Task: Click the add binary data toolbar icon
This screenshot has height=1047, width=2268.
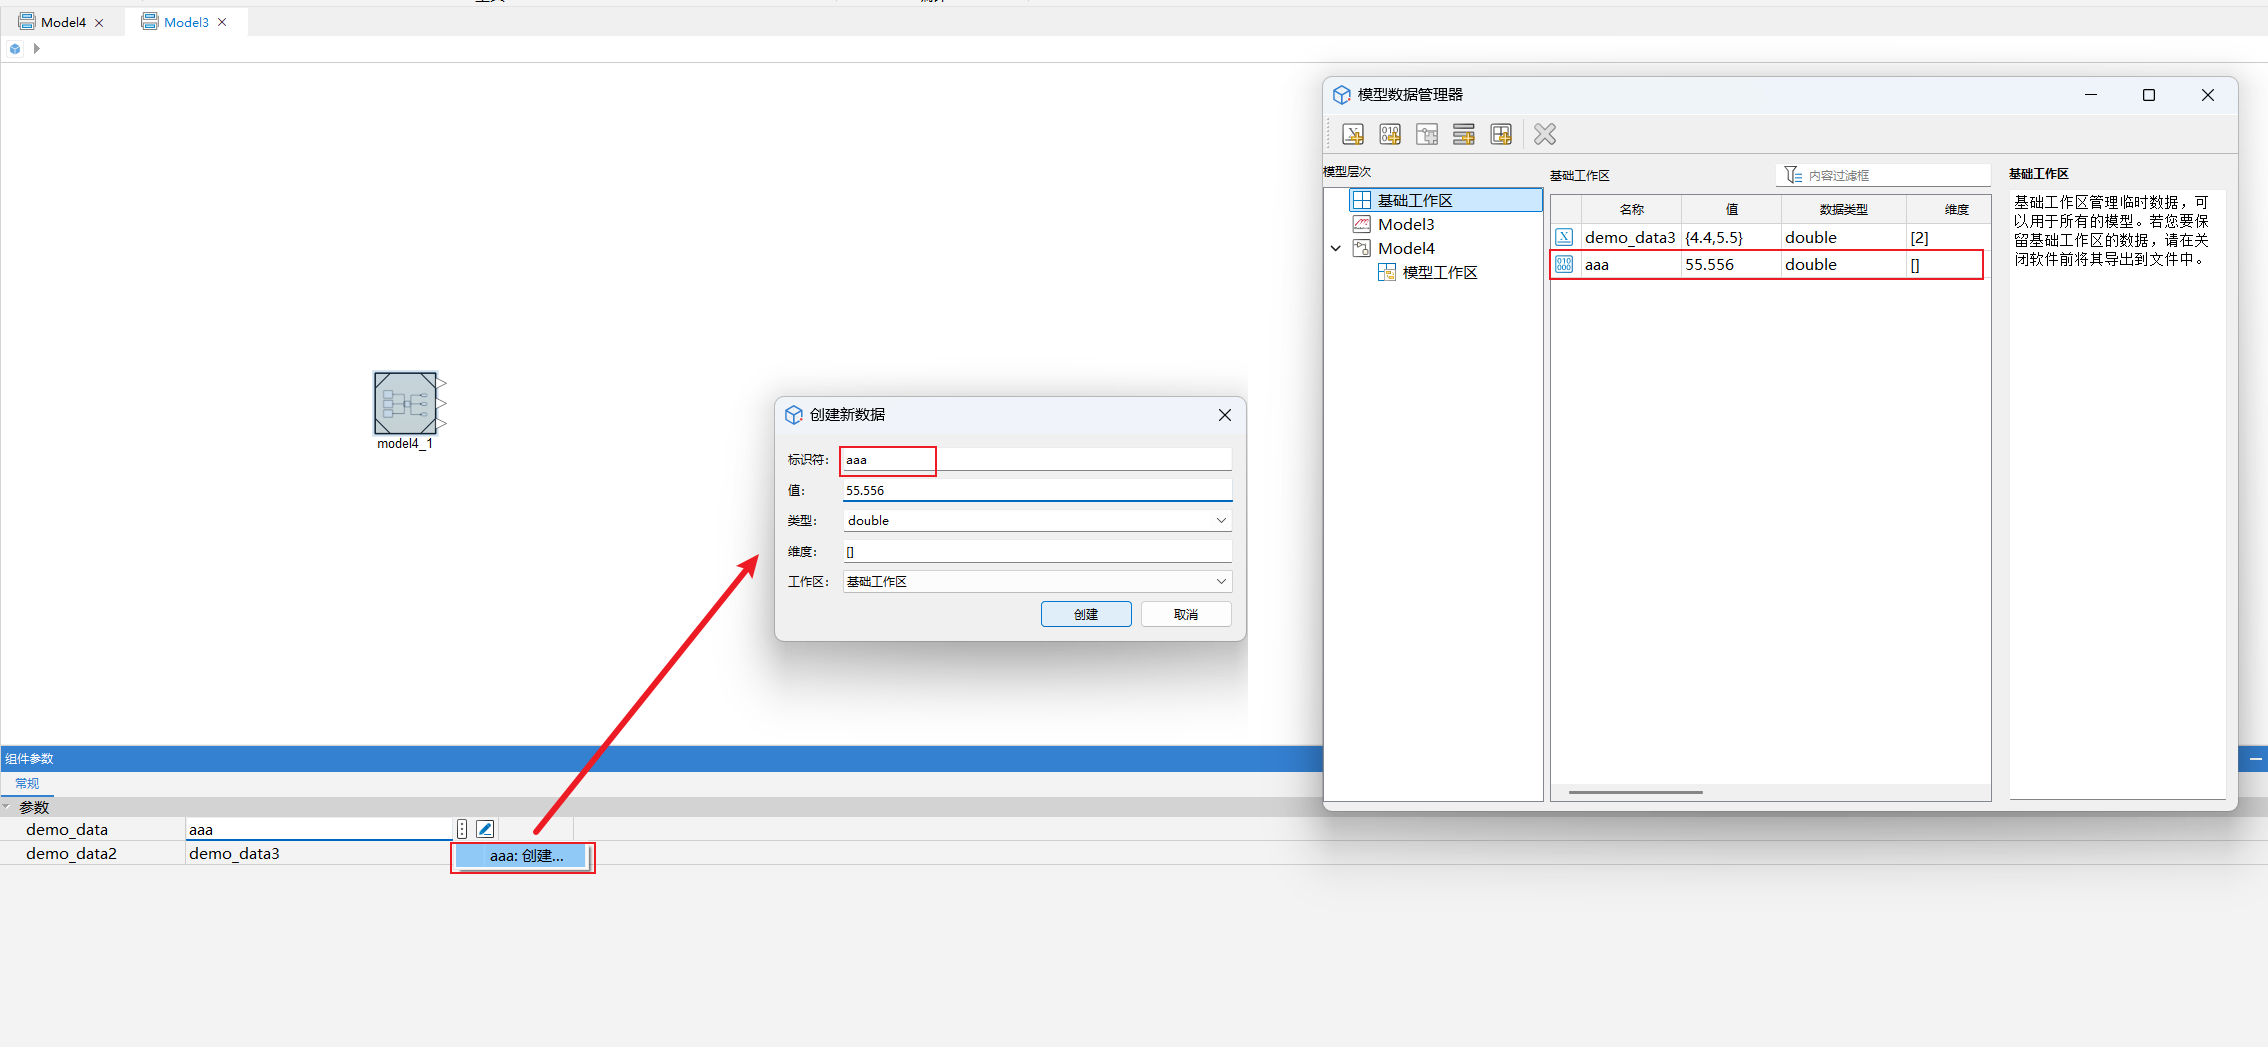Action: tap(1390, 135)
